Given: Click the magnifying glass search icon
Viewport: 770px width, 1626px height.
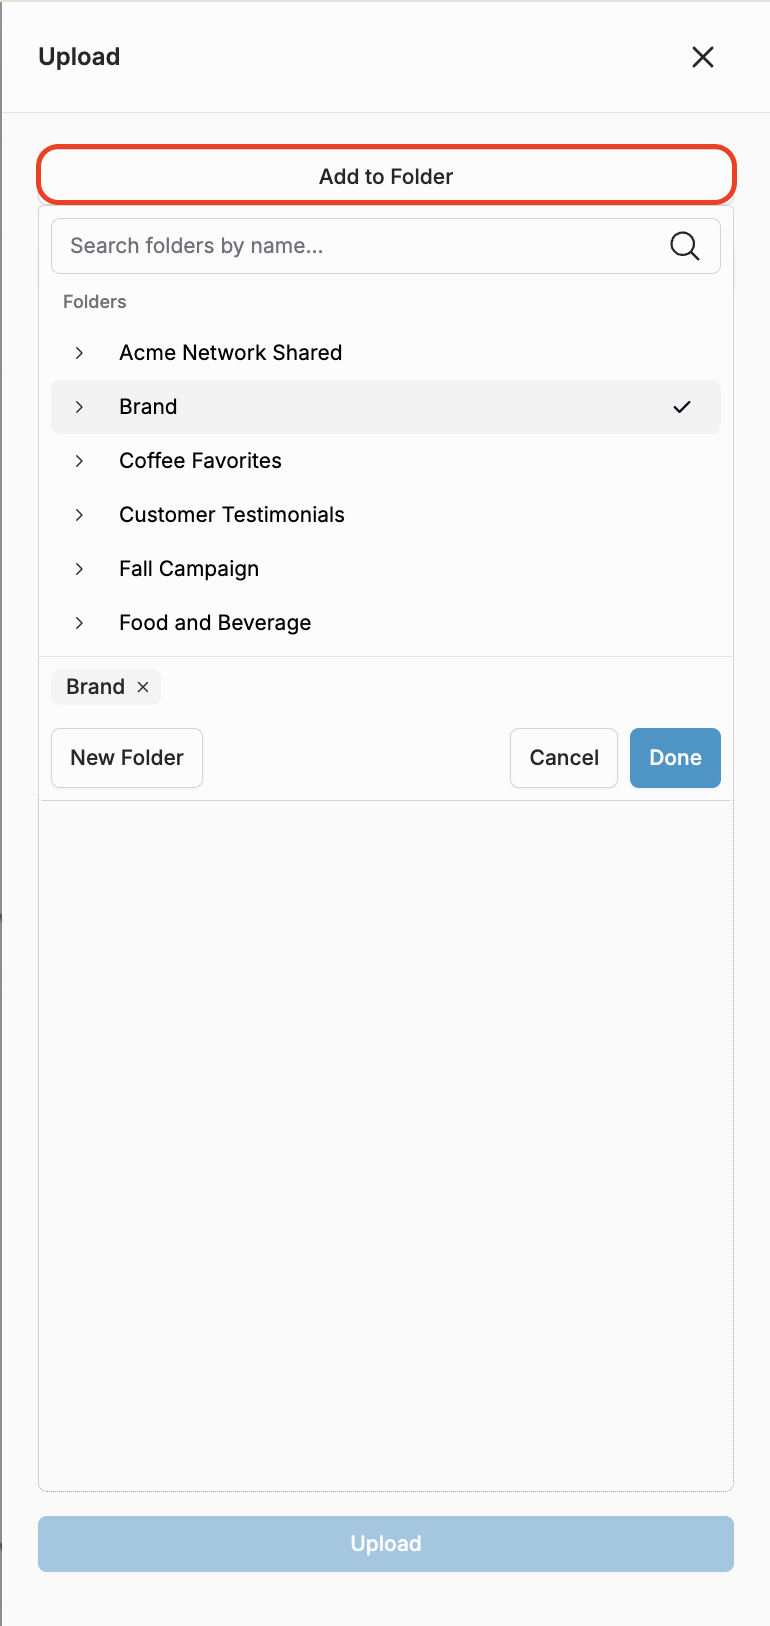Looking at the screenshot, I should 684,246.
